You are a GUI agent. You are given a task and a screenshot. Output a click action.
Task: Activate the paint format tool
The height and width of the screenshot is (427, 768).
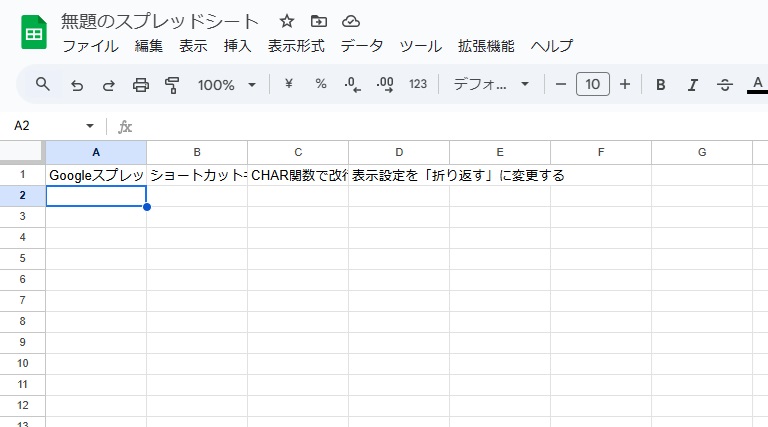click(172, 85)
